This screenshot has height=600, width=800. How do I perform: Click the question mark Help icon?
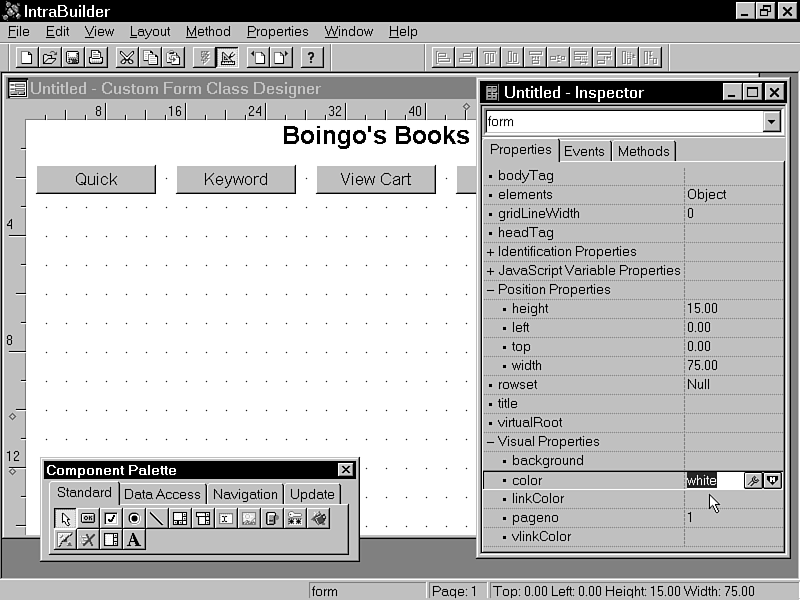(x=312, y=57)
